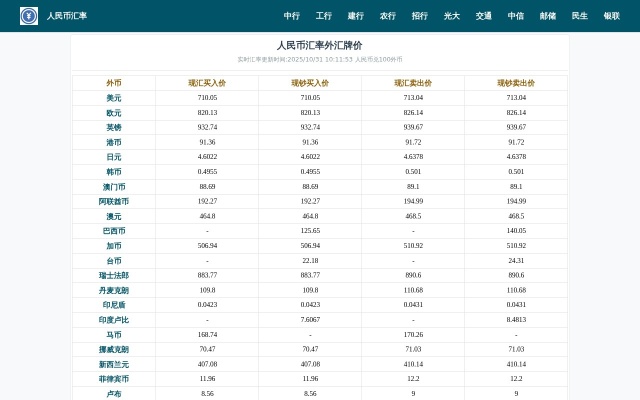Image resolution: width=640 pixels, height=400 pixels.
Task: Open the 英镑 currency entry
Action: click(x=114, y=127)
